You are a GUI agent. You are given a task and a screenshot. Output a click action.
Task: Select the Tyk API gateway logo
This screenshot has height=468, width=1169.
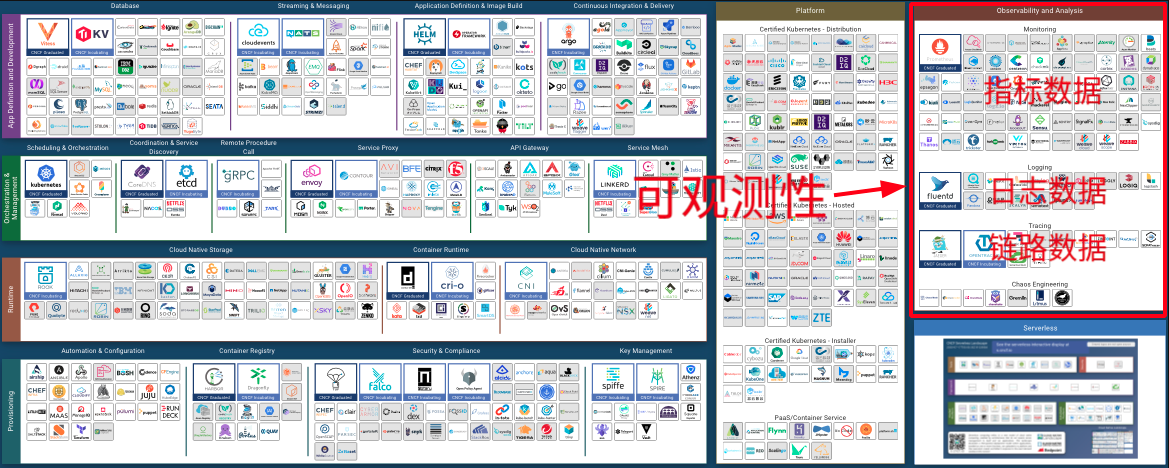(x=508, y=209)
